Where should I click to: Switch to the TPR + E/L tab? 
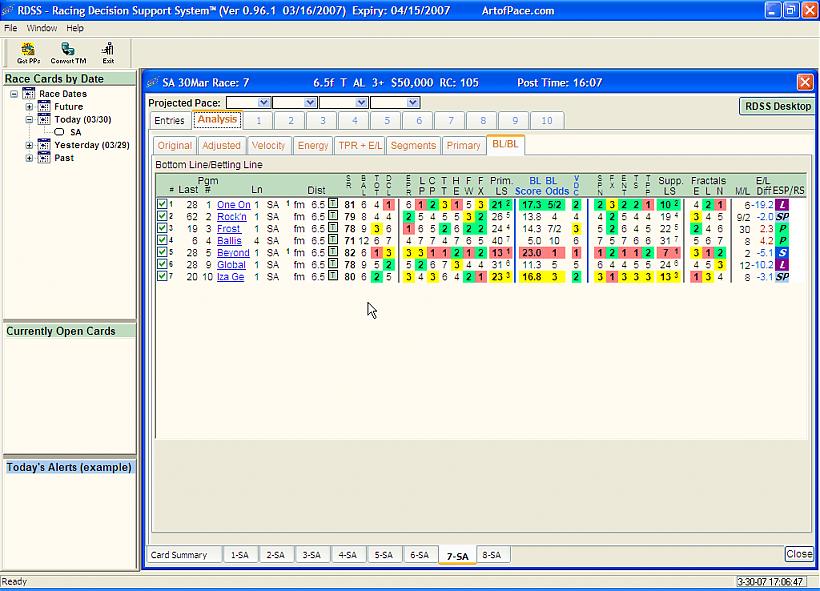click(360, 145)
